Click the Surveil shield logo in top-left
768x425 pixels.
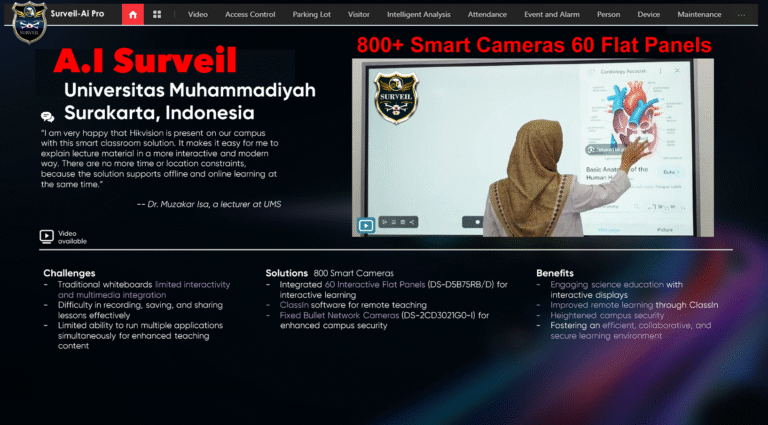(29, 23)
